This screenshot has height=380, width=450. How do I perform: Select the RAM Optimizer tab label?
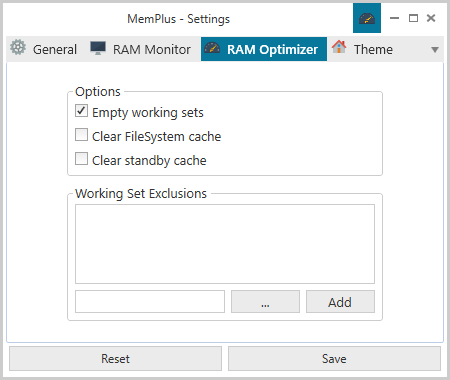tap(272, 50)
